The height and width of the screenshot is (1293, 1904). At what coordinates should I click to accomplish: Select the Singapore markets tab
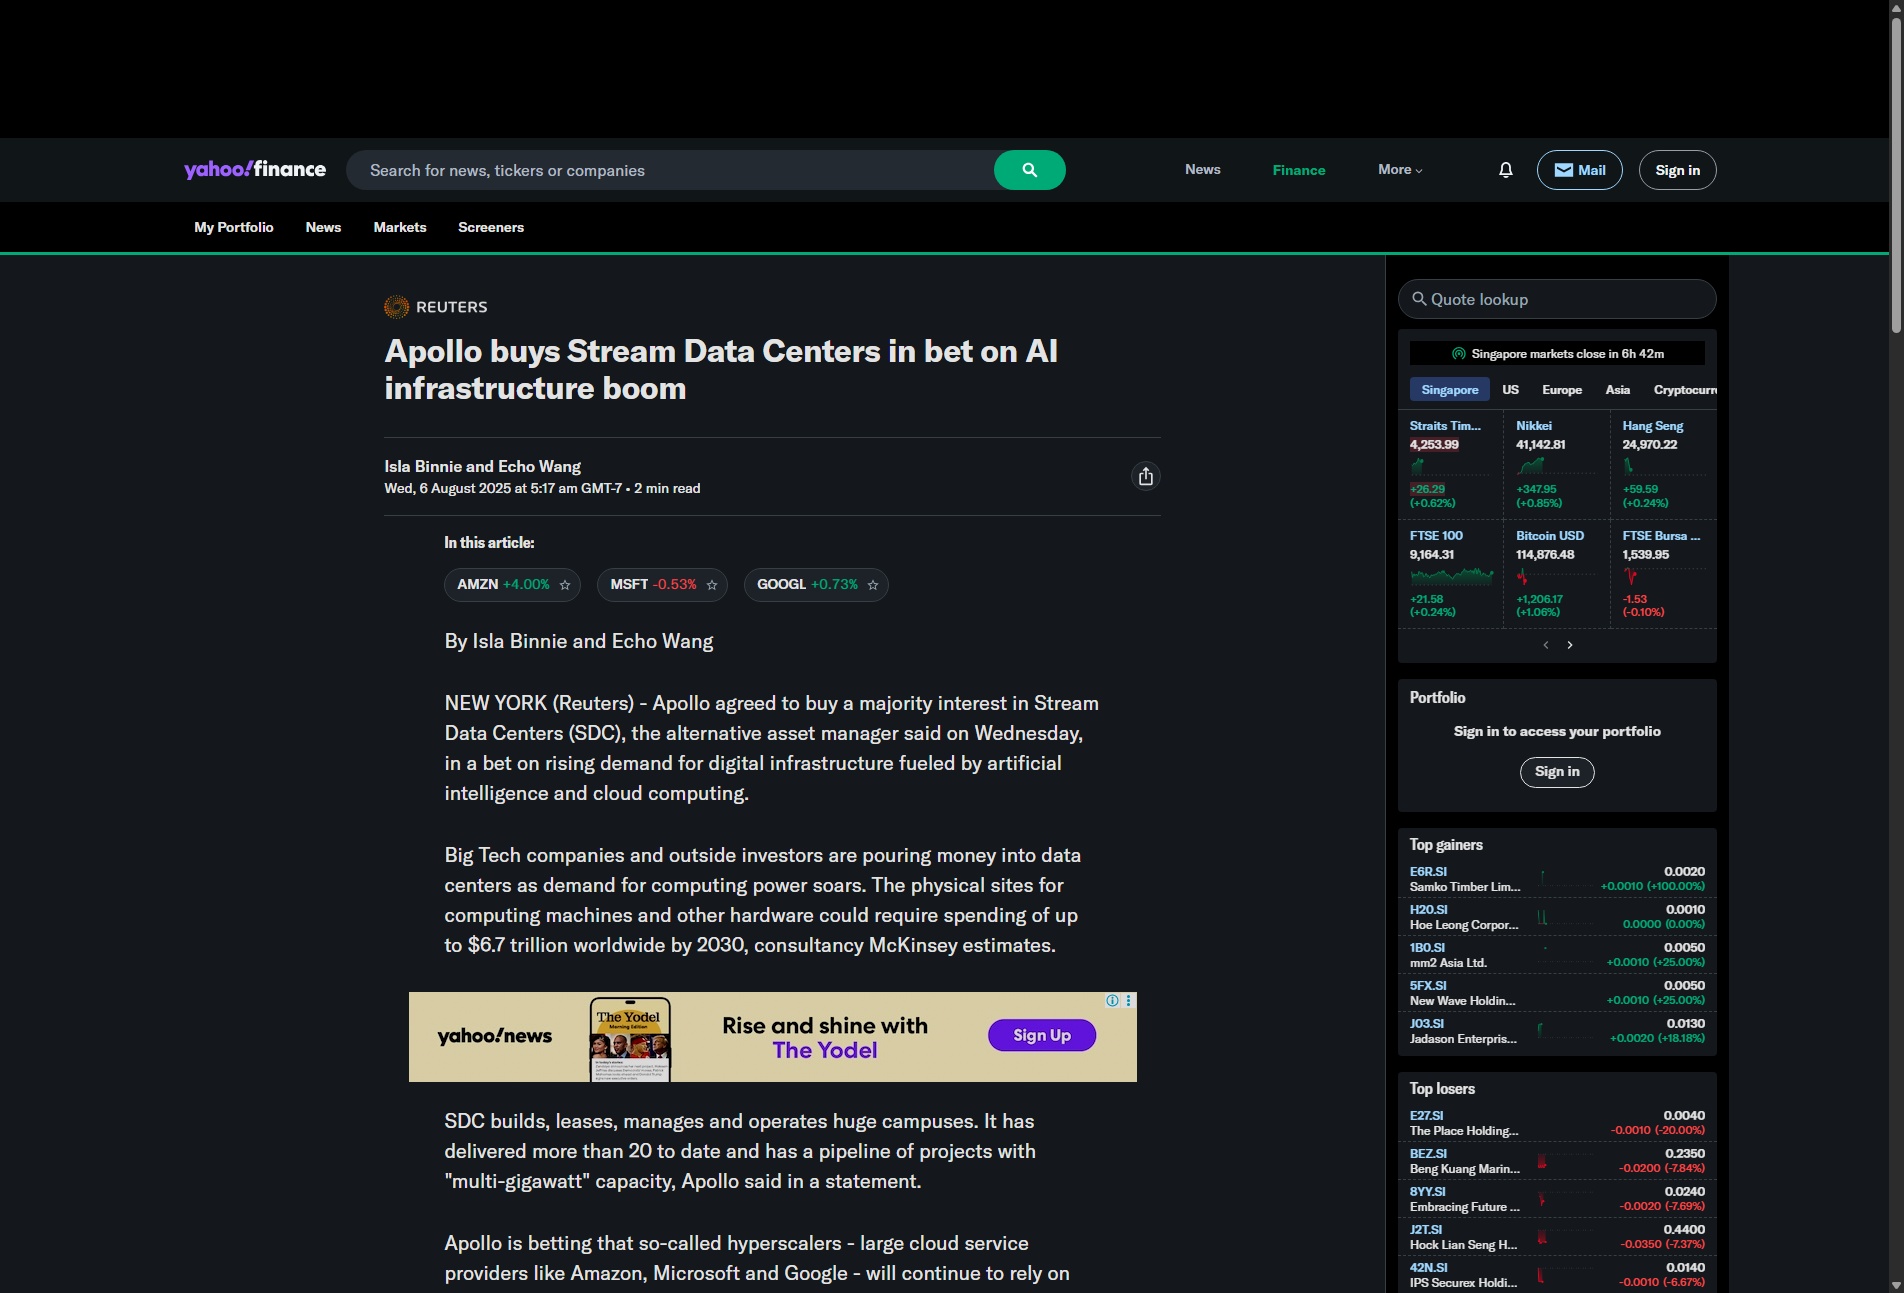coord(1450,390)
